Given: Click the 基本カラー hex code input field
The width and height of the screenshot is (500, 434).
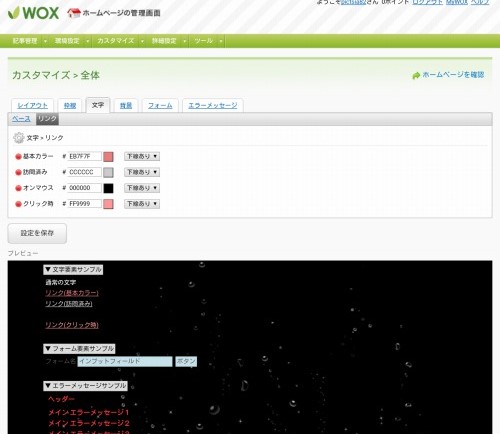Looking at the screenshot, I should tap(85, 156).
